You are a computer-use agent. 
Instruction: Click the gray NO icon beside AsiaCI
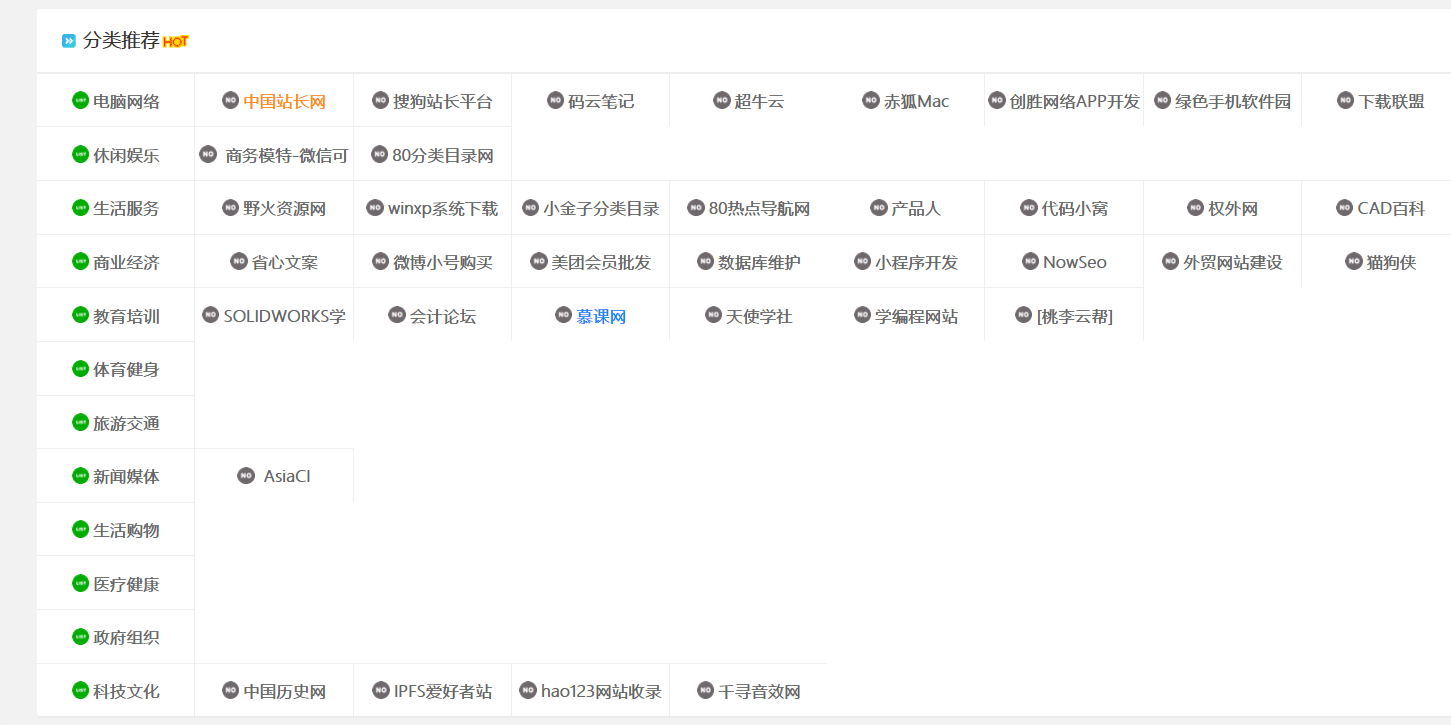tap(246, 476)
